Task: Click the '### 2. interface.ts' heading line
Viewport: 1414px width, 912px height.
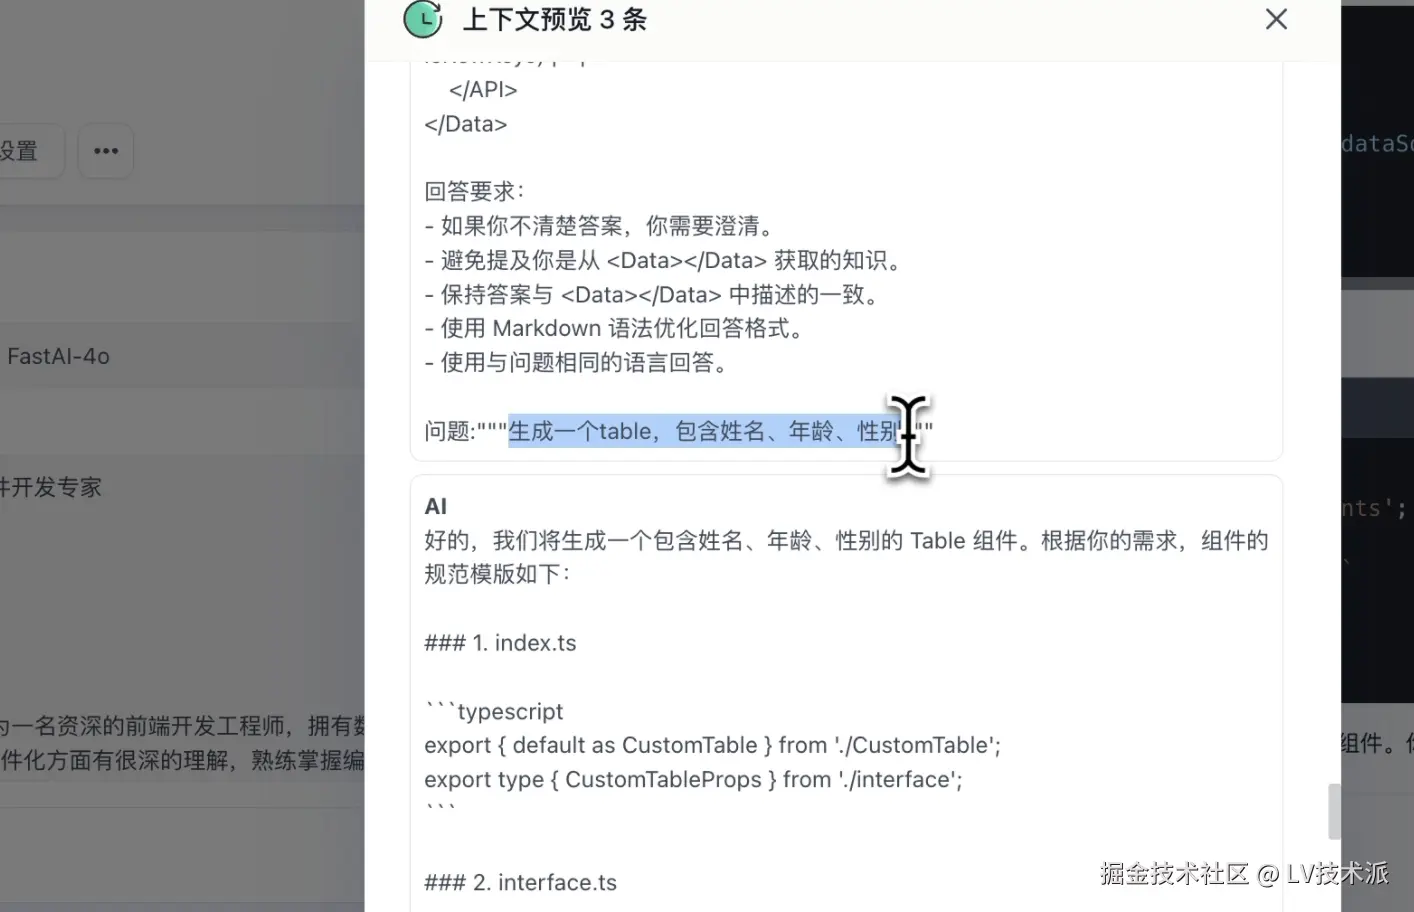Action: (x=520, y=883)
